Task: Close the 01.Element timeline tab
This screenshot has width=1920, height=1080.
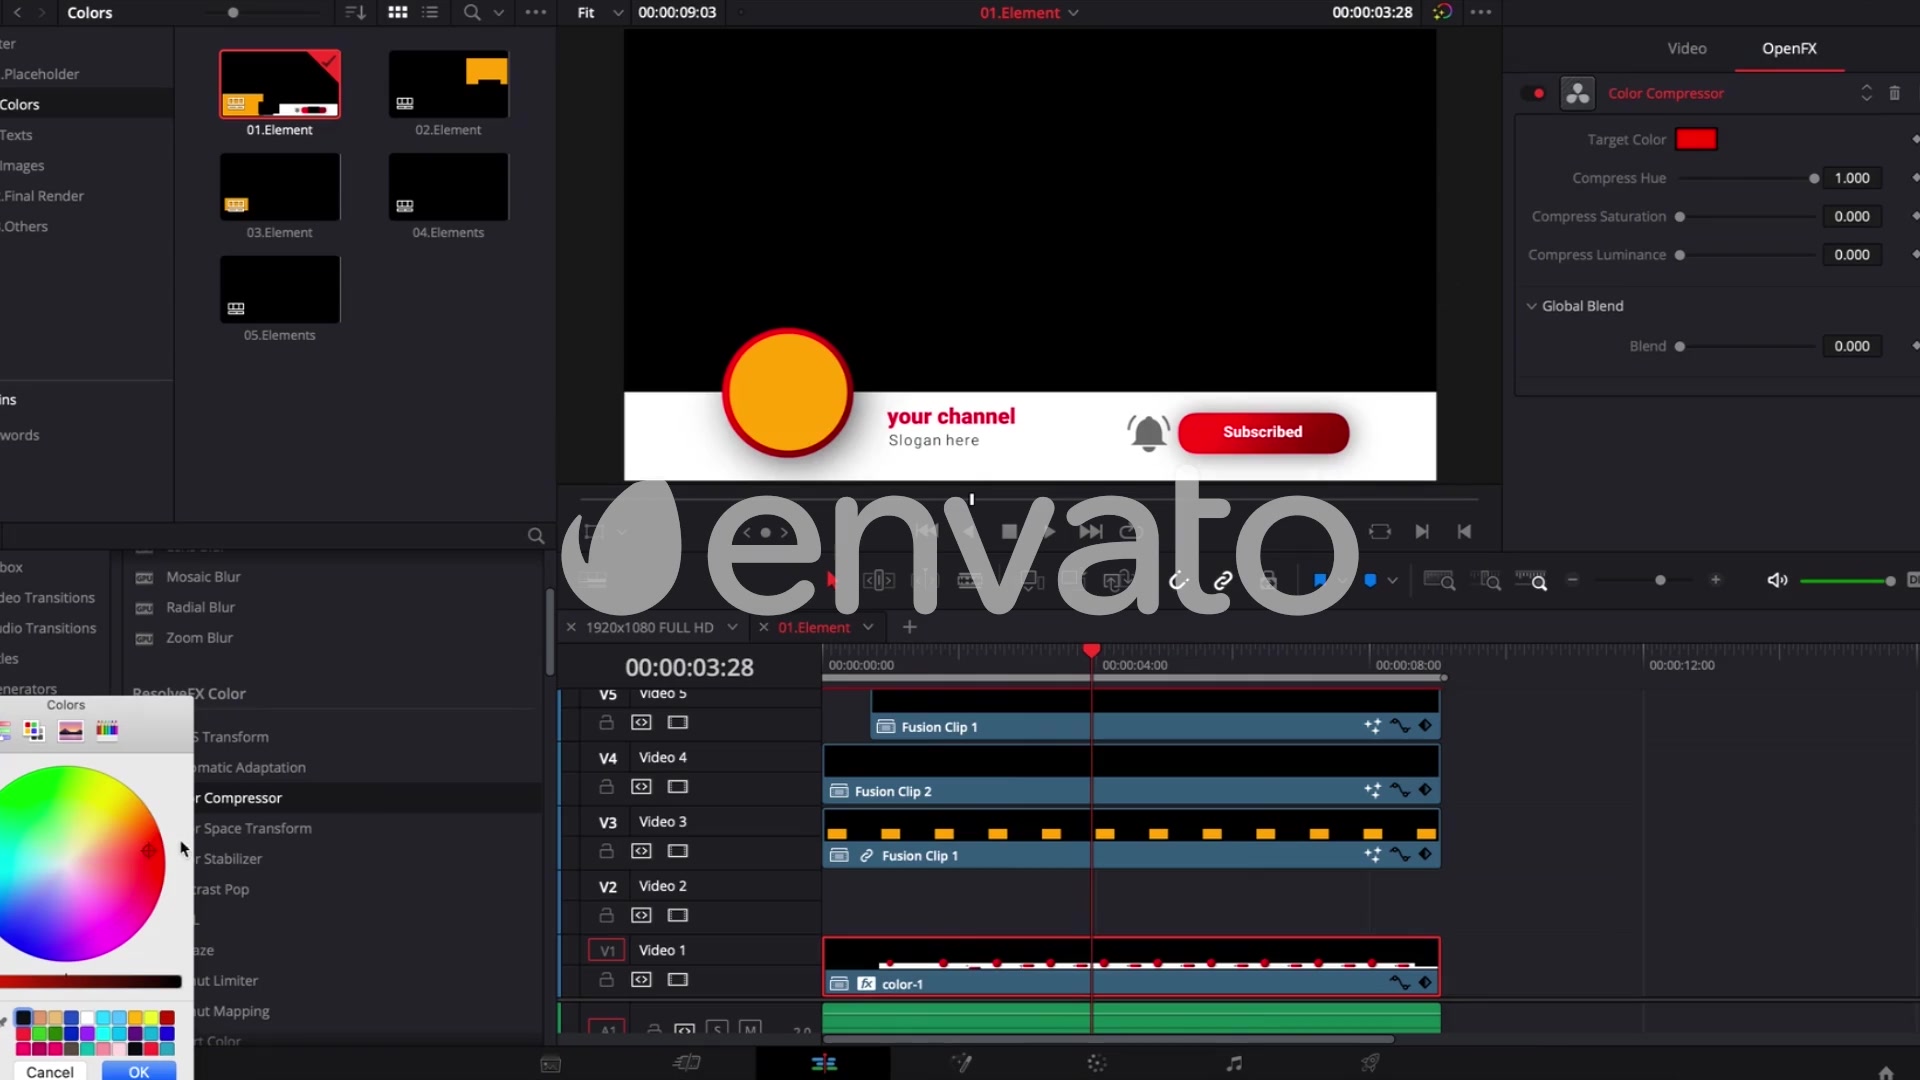Action: (x=763, y=627)
